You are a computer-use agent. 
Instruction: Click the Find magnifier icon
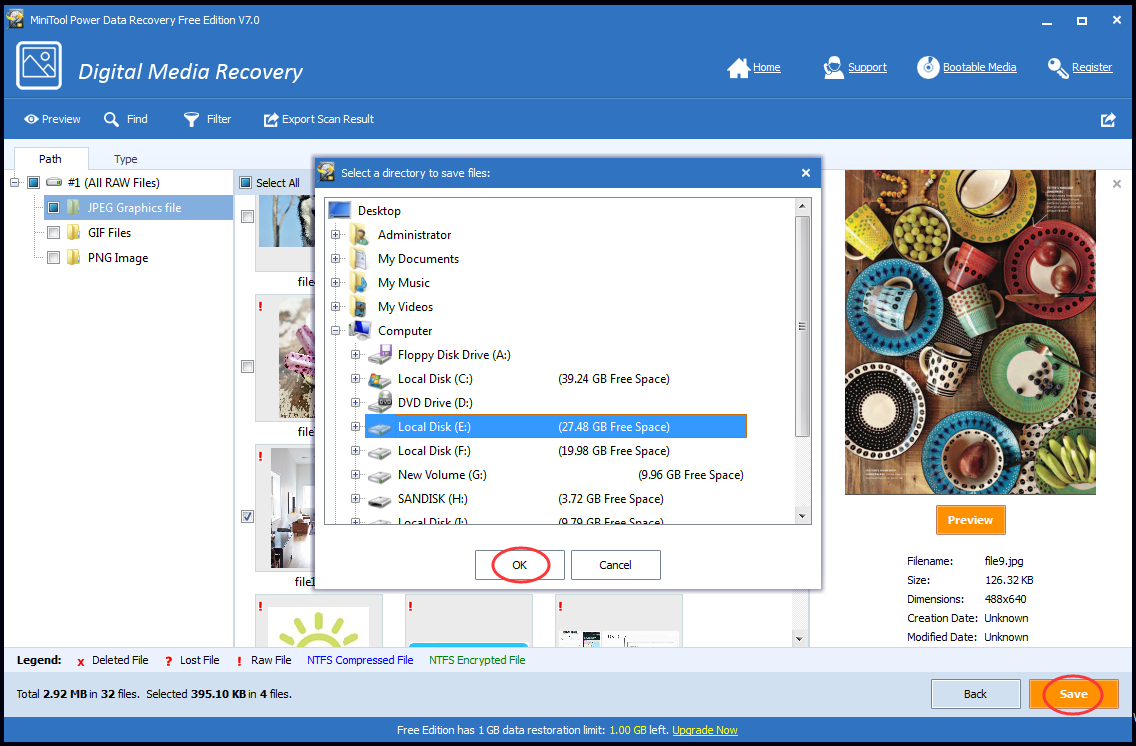[x=111, y=119]
